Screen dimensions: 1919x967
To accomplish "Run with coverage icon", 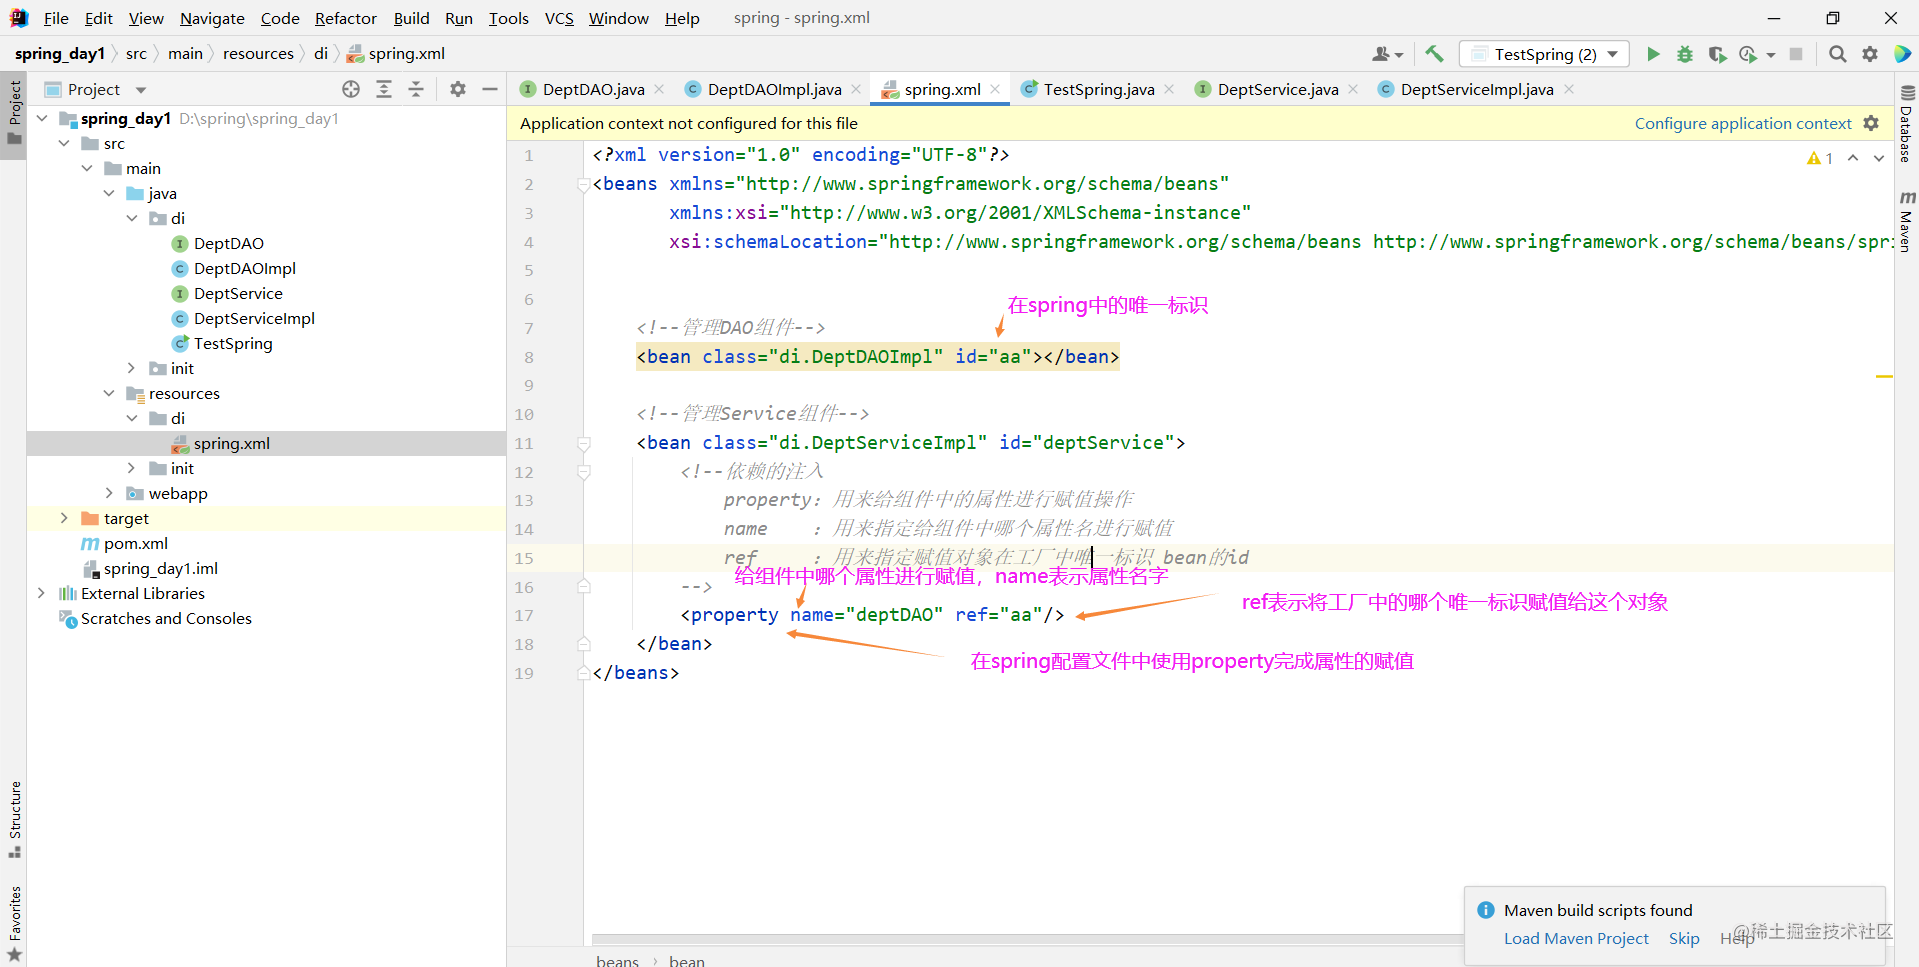I will (x=1717, y=54).
